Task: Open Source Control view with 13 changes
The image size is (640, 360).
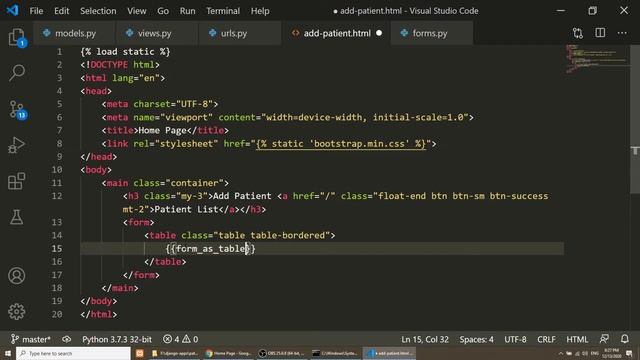Action: click(x=17, y=109)
